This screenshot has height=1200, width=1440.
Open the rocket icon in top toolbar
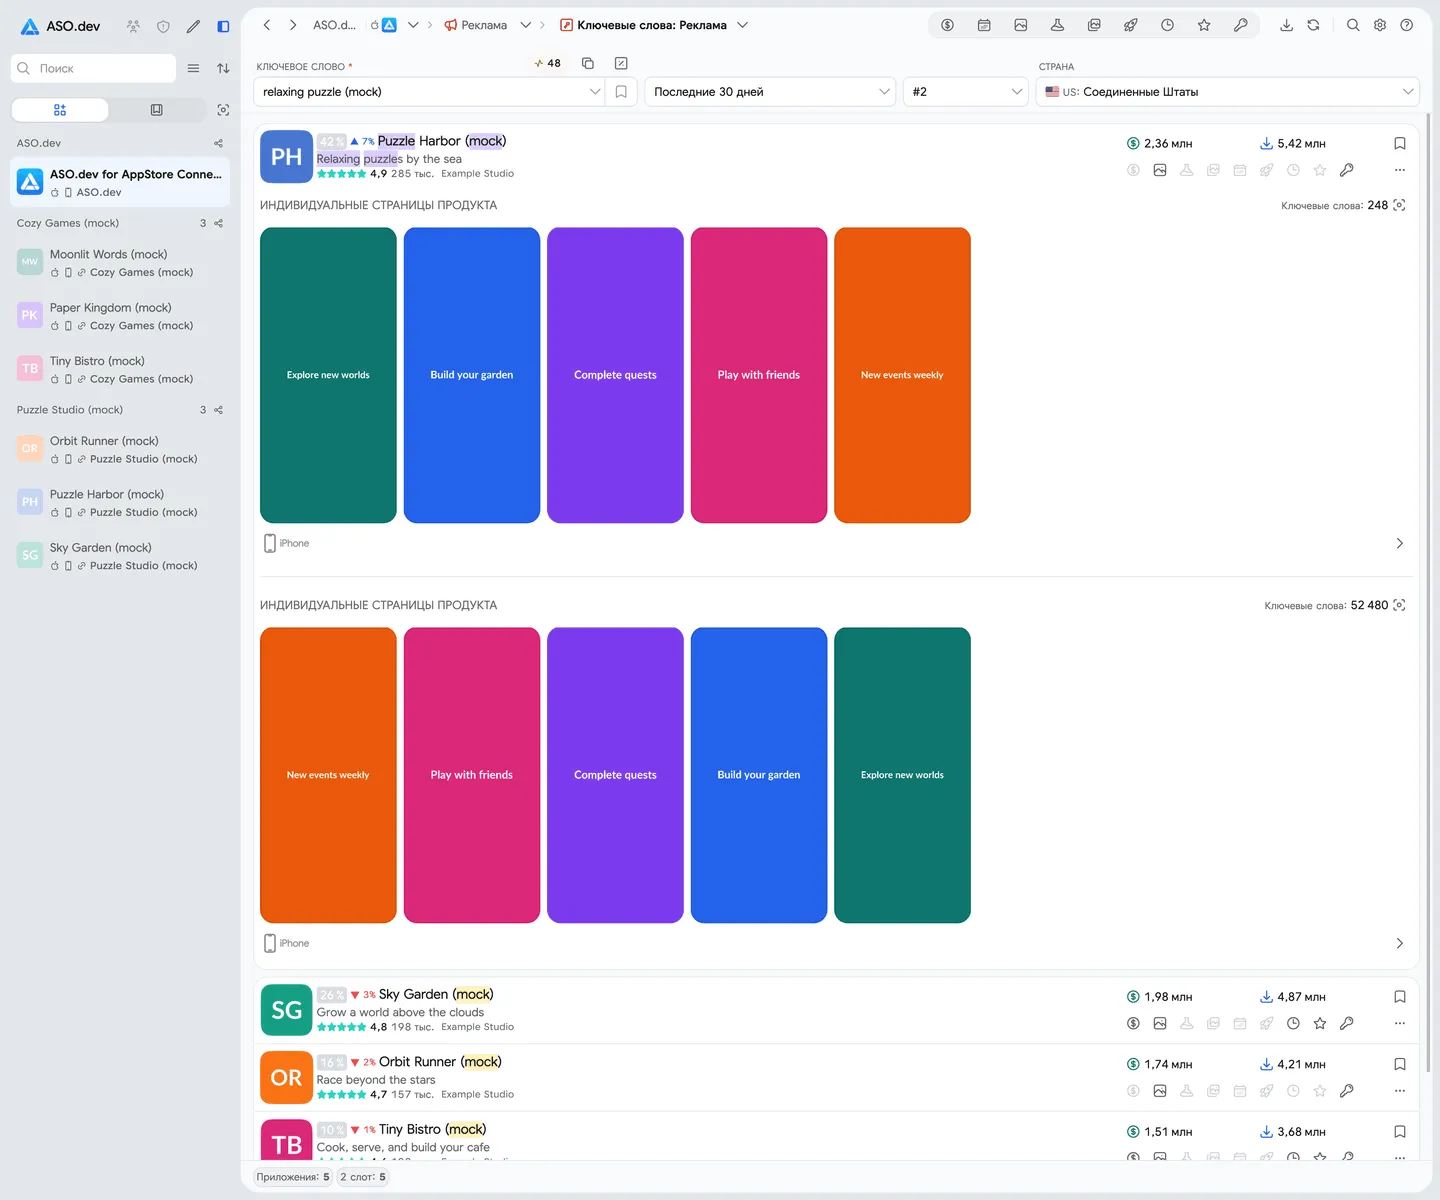click(x=1130, y=25)
